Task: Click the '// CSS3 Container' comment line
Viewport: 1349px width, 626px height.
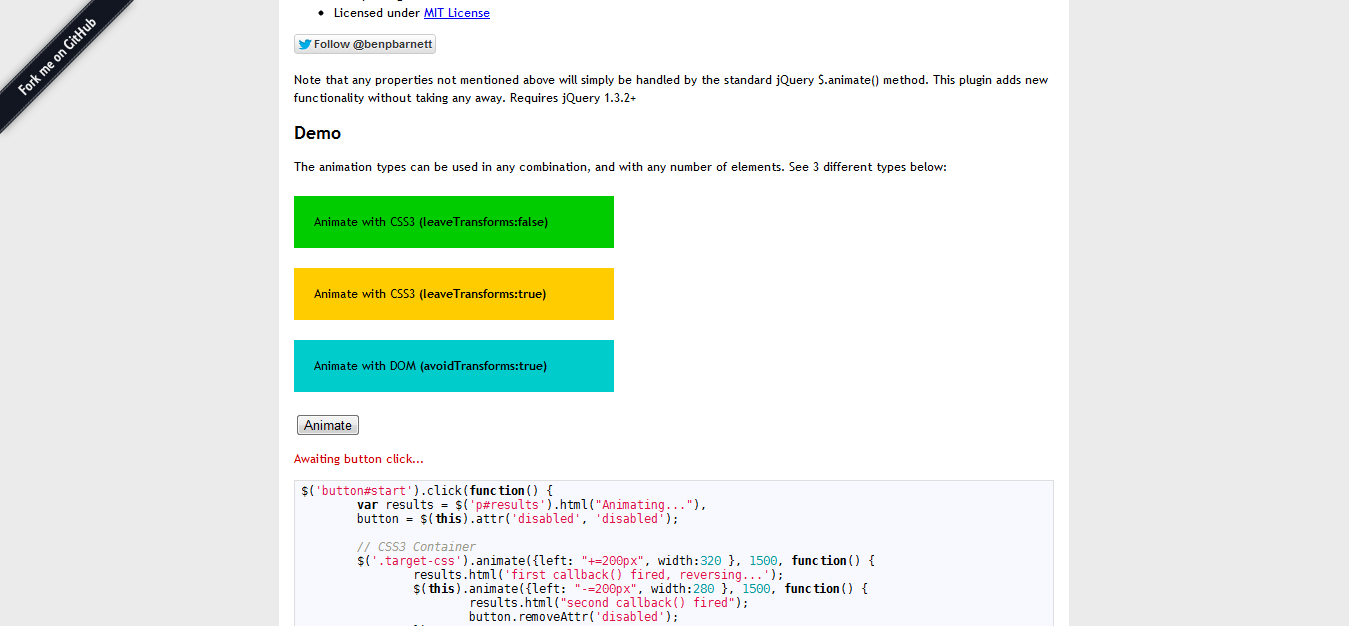Action: [415, 546]
